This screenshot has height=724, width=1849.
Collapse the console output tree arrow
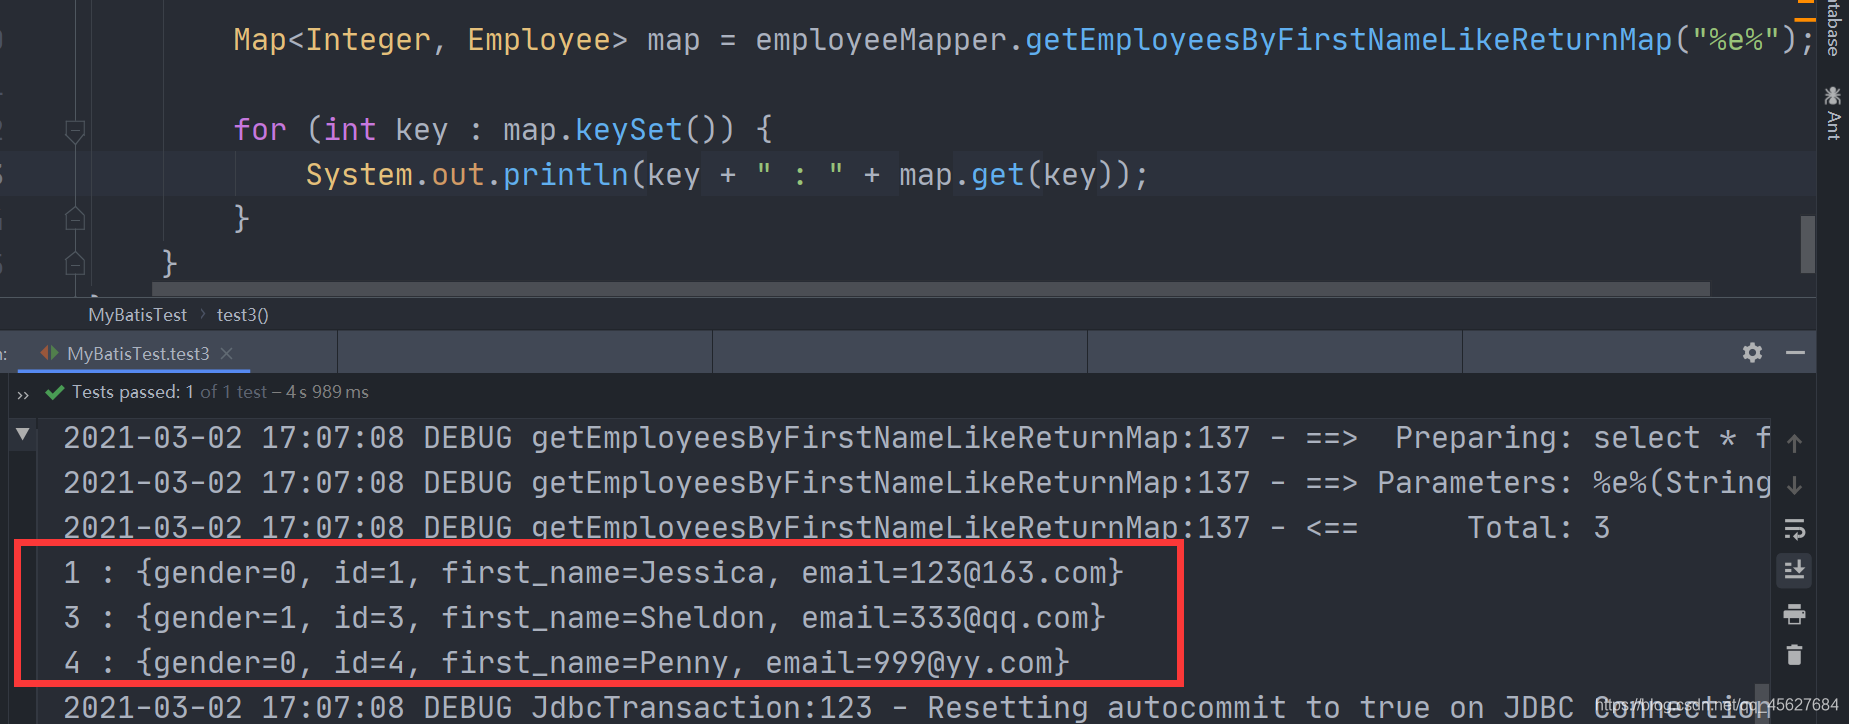[x=22, y=435]
